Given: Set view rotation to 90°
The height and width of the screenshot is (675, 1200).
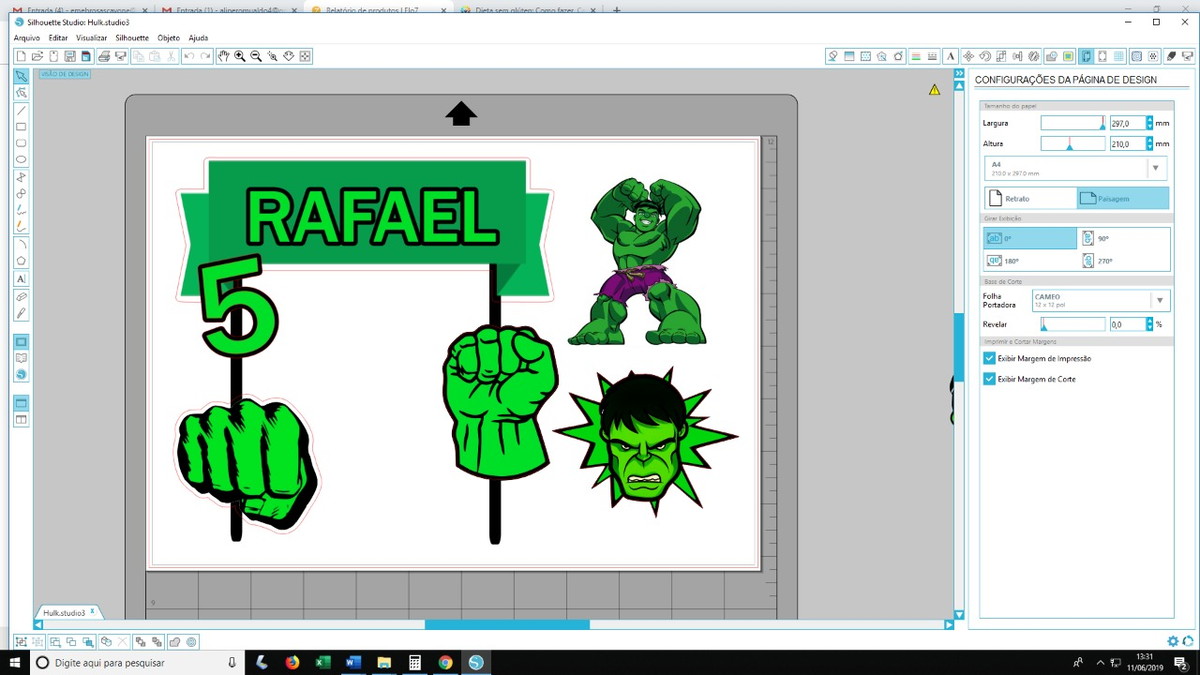Looking at the screenshot, I should 1123,238.
